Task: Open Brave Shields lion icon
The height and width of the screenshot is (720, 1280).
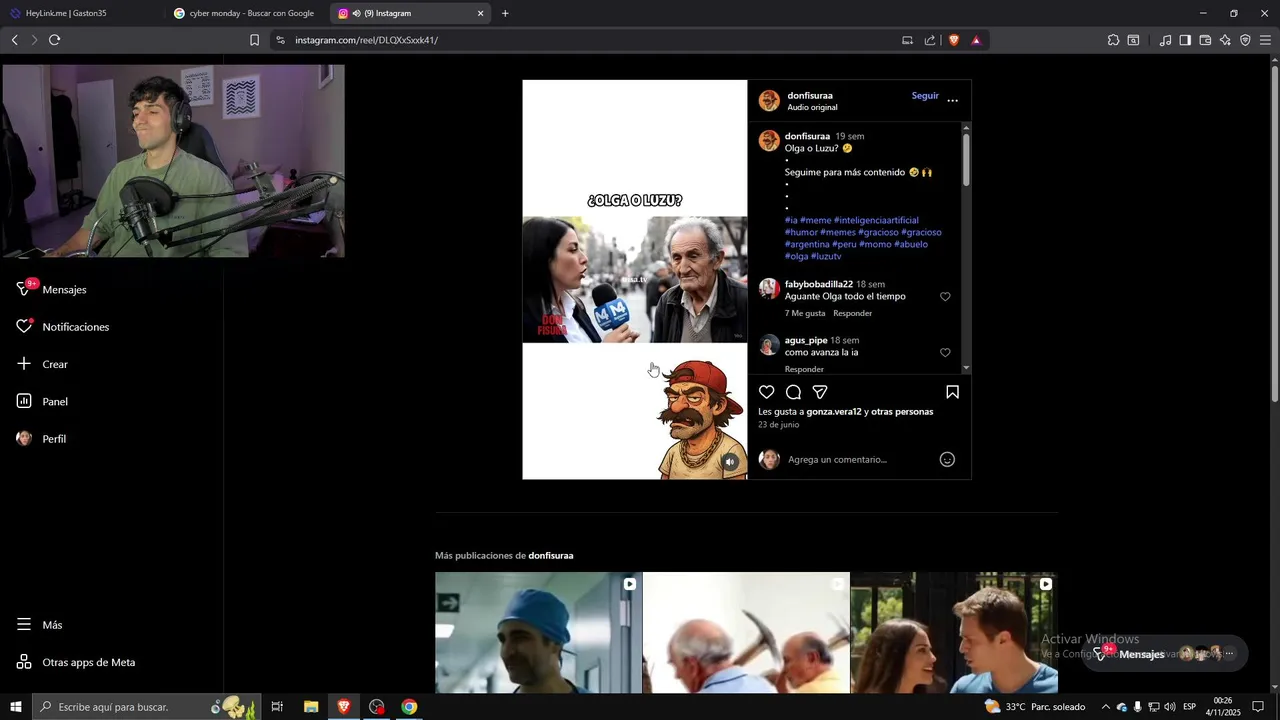Action: tap(953, 40)
